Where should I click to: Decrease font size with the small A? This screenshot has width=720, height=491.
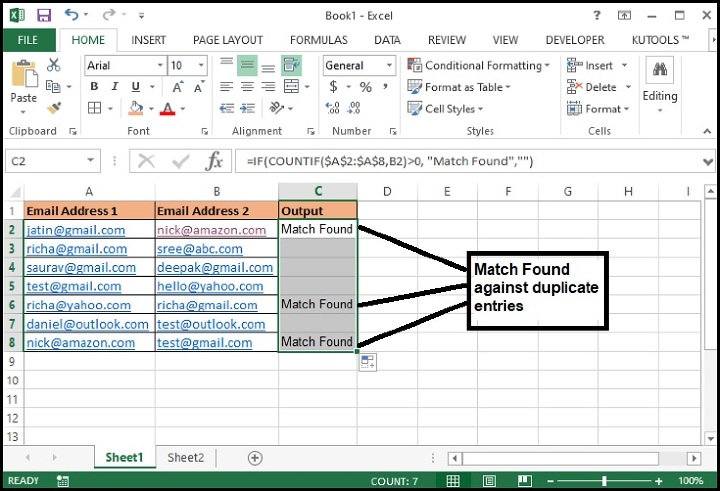coord(199,87)
